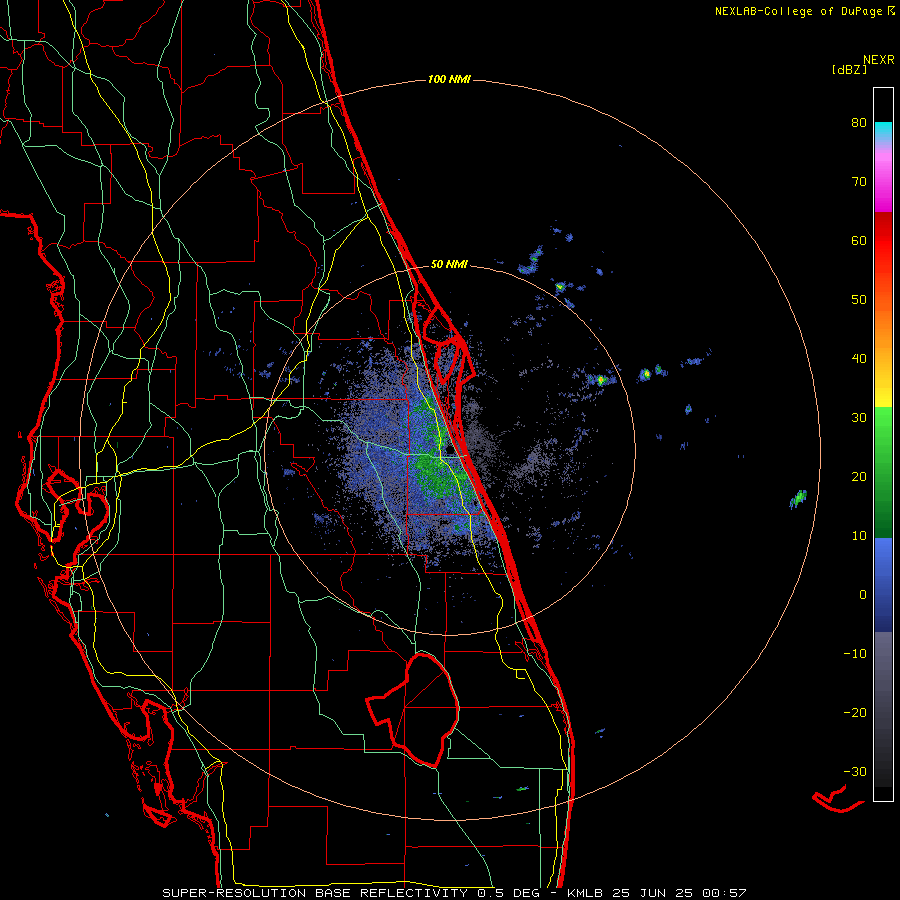Select the 0 value on the dBZ scale
Image resolution: width=900 pixels, height=900 pixels.
pyautogui.click(x=863, y=595)
